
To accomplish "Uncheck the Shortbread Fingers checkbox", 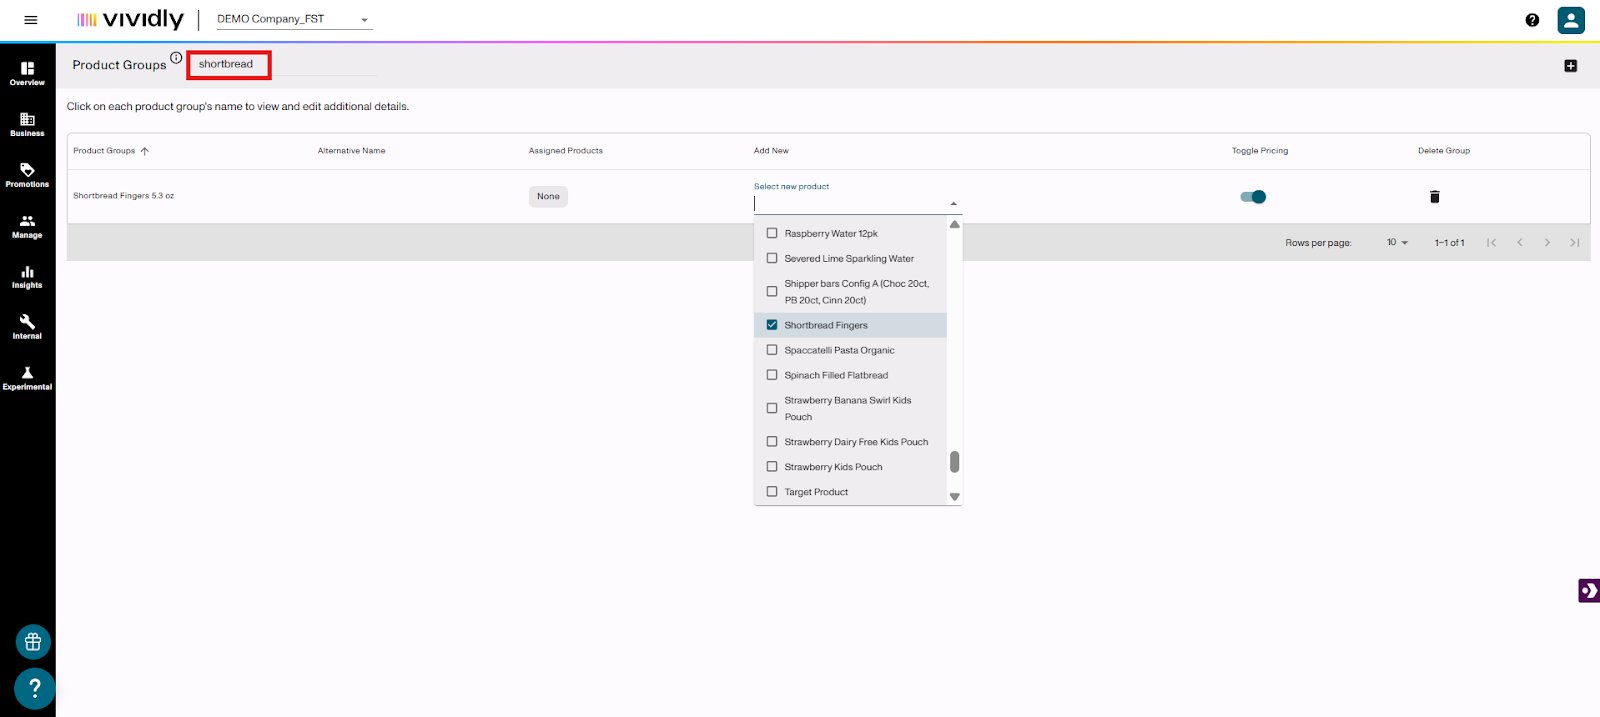I will [x=772, y=325].
